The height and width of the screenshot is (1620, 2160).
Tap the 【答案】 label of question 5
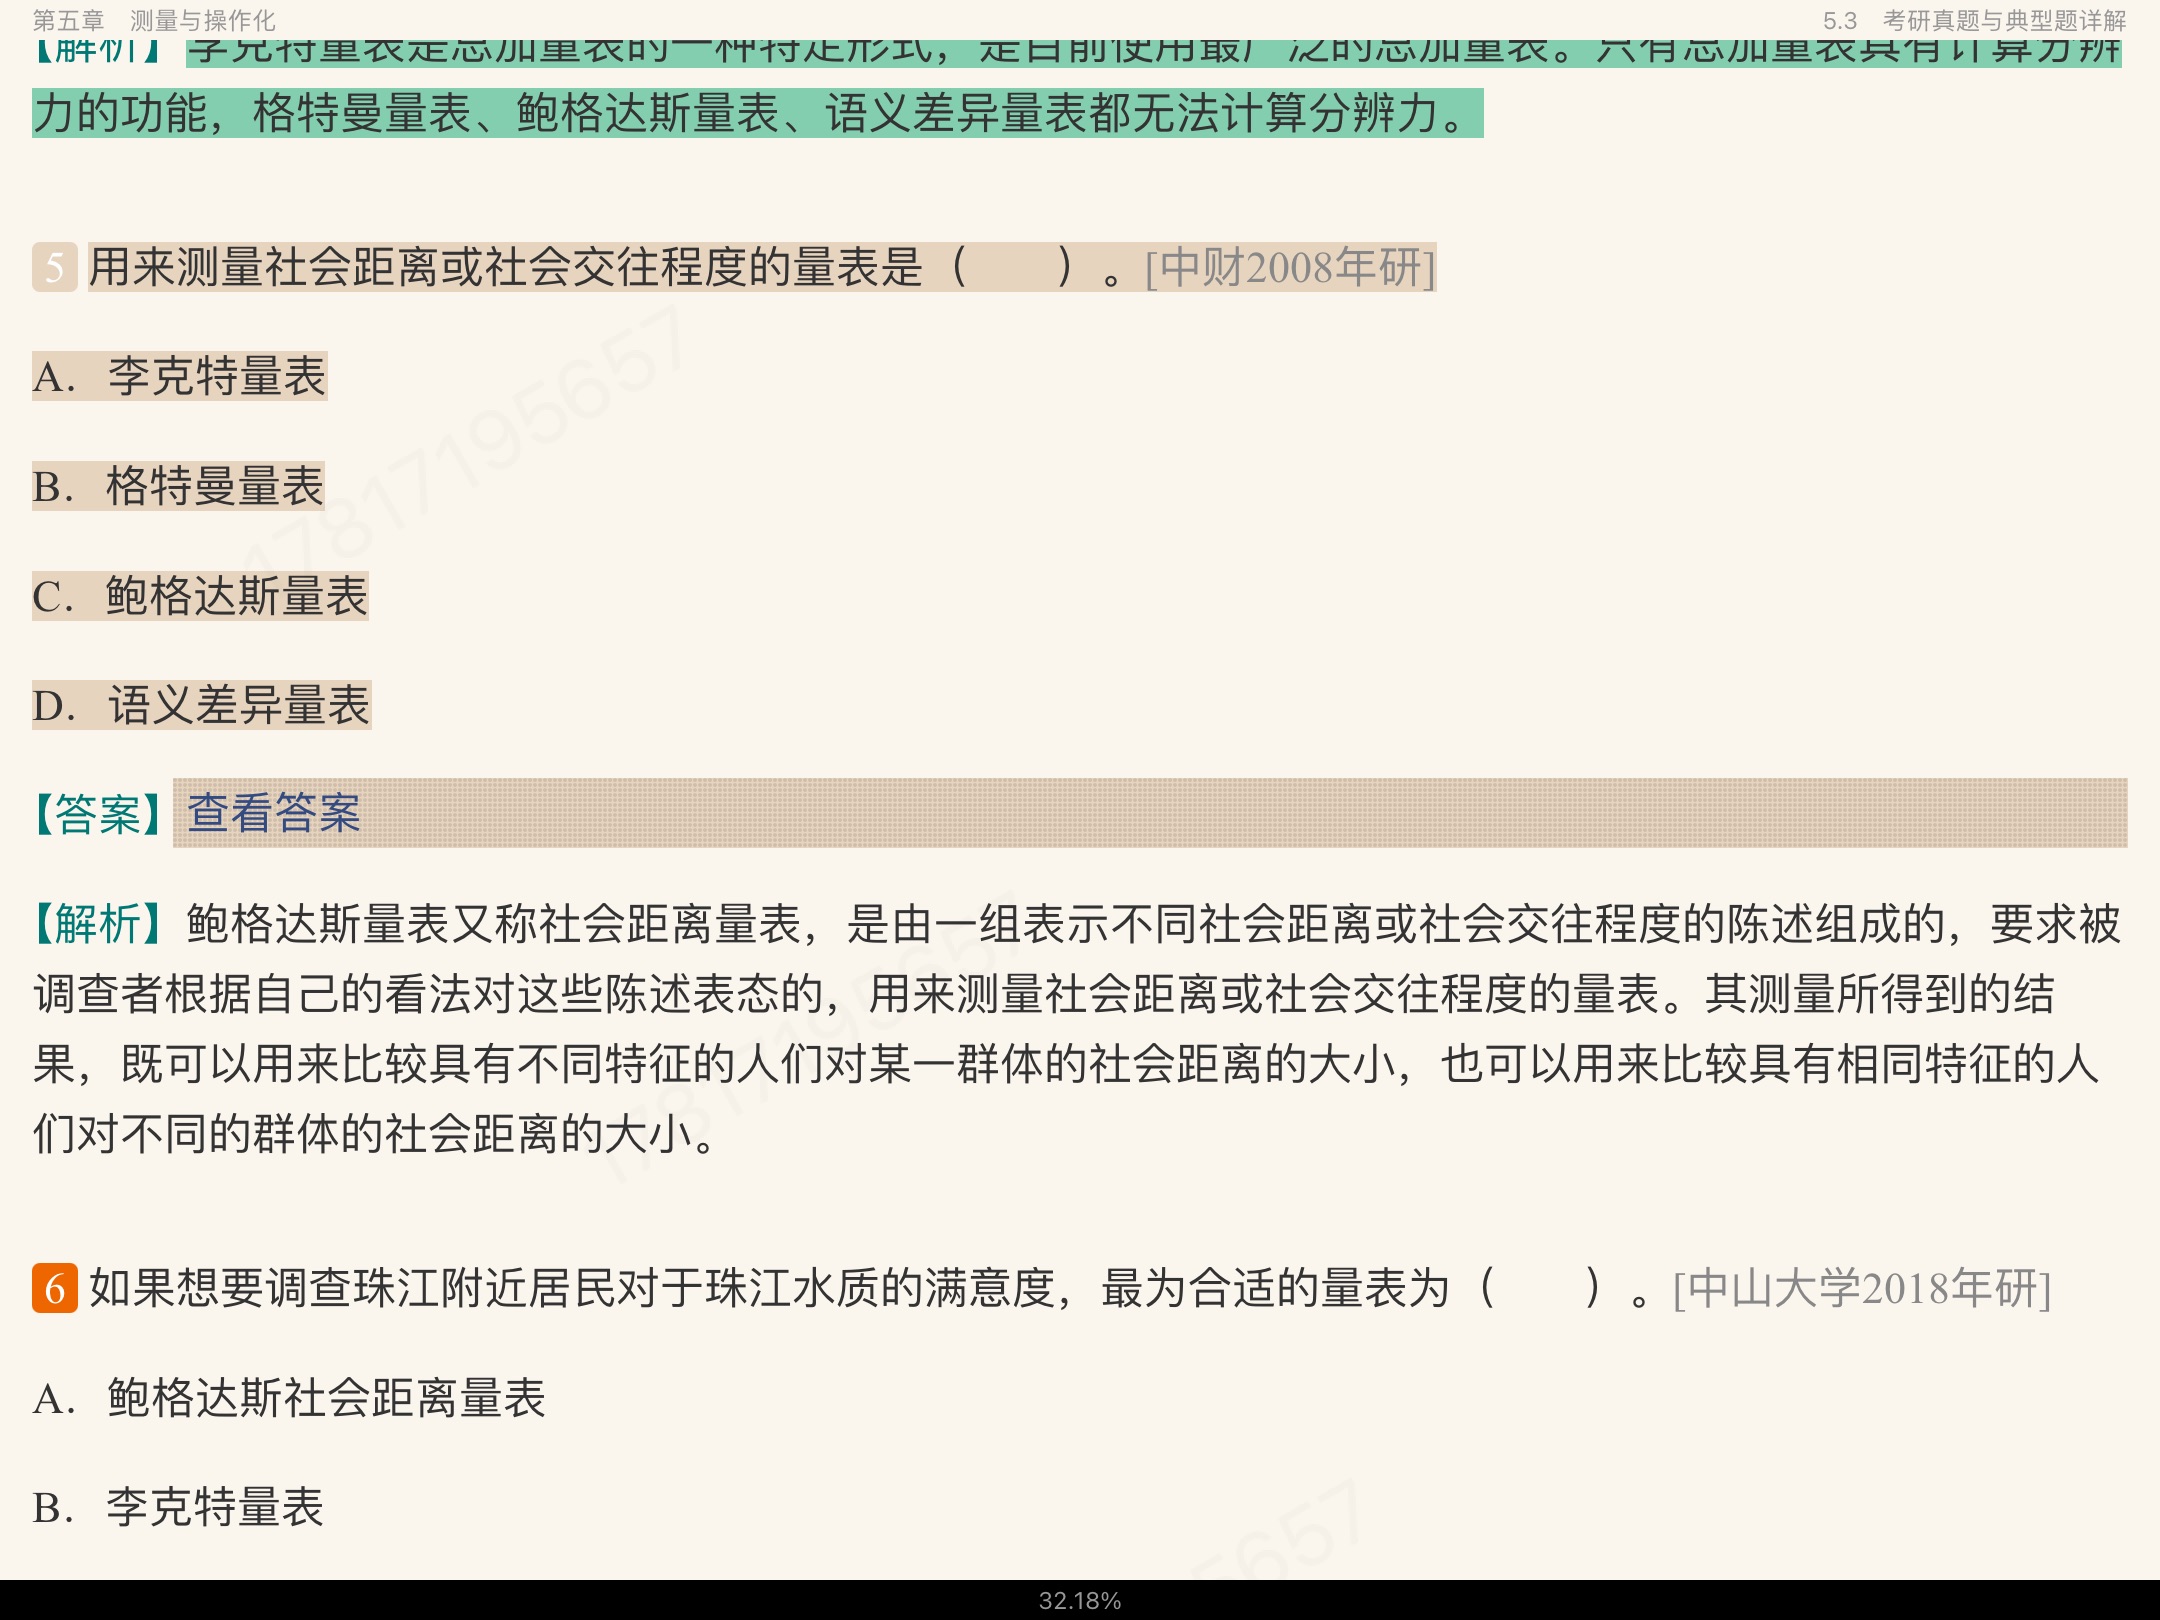pos(97,814)
